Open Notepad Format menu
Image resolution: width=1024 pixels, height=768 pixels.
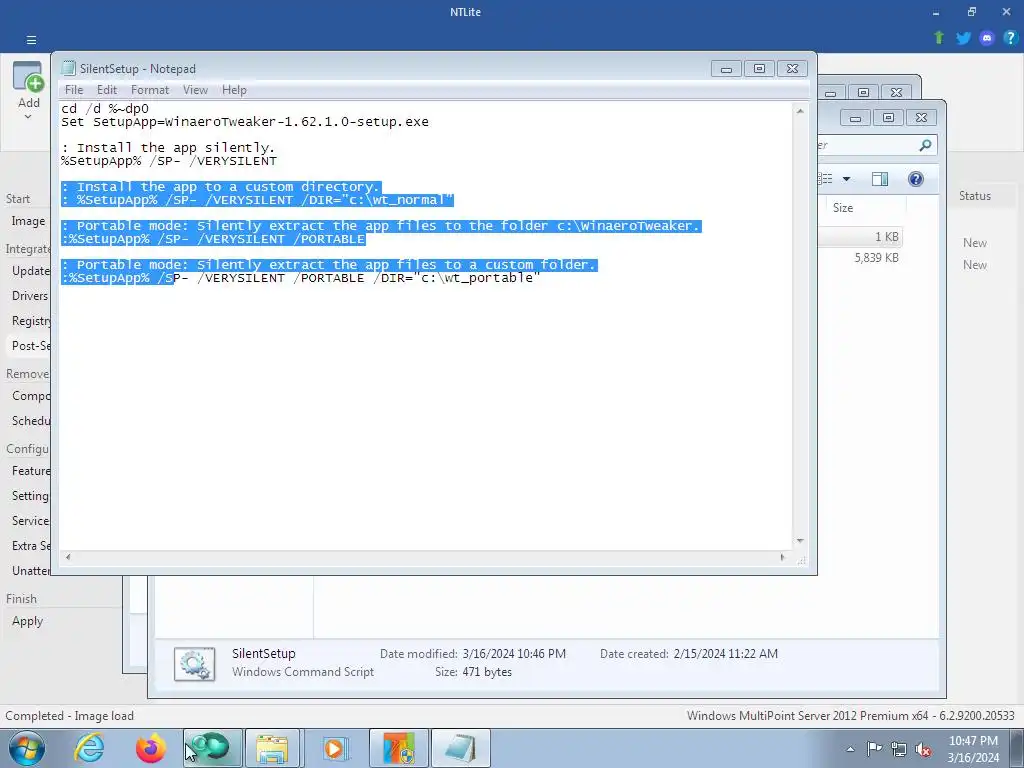click(150, 90)
